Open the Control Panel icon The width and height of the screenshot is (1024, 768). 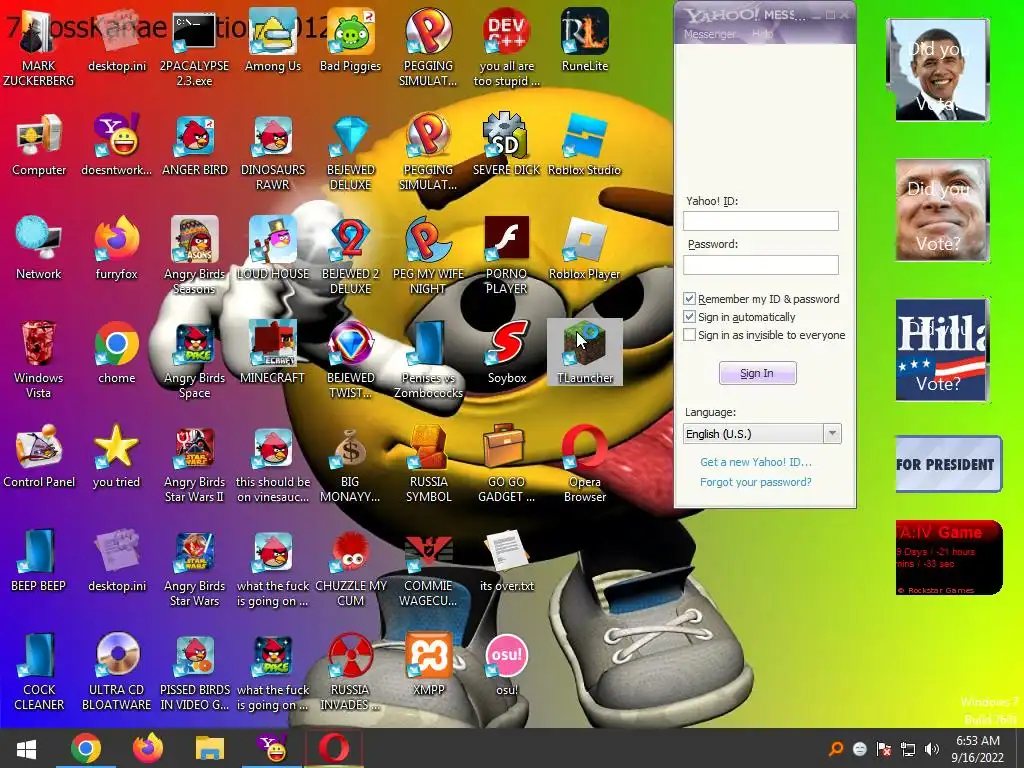click(39, 457)
